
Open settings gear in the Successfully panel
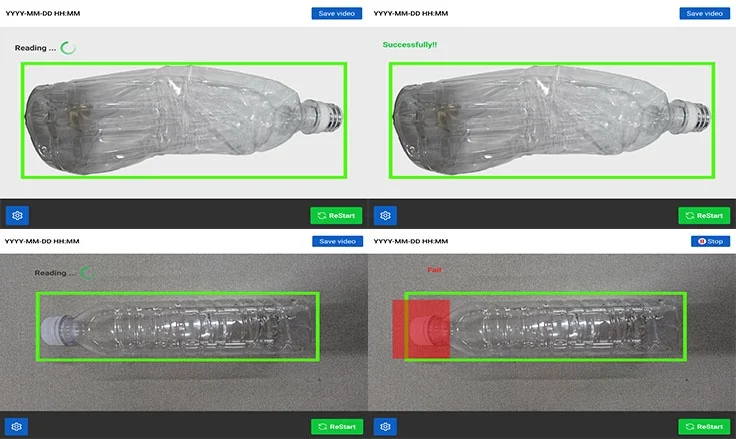(x=385, y=215)
